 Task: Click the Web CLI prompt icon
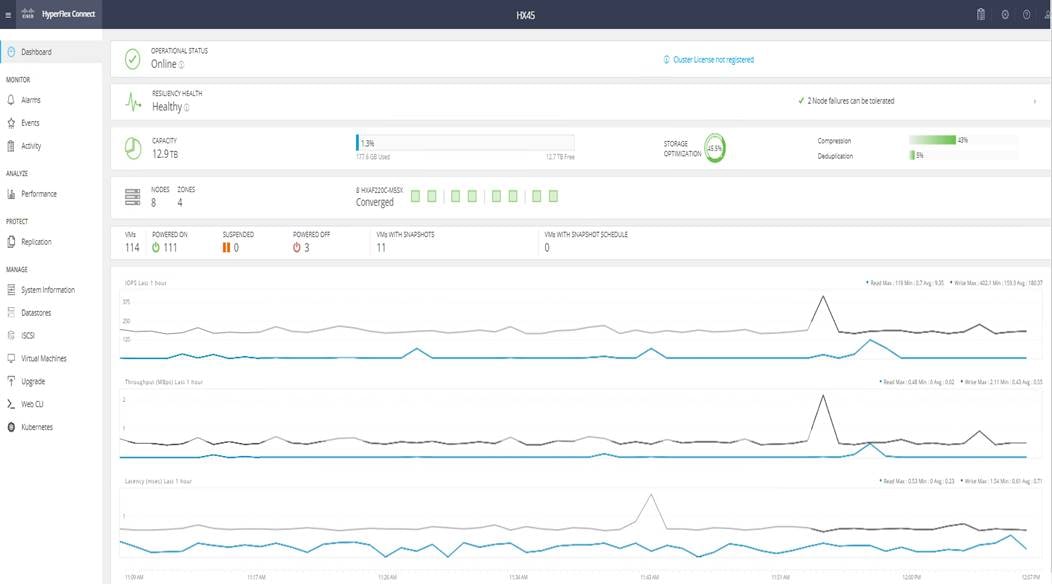point(11,404)
